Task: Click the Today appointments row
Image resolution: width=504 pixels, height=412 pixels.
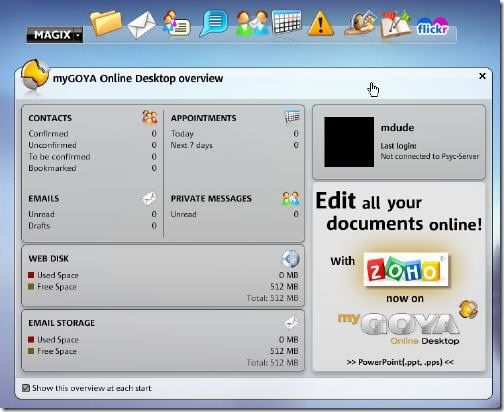Action: [235, 134]
